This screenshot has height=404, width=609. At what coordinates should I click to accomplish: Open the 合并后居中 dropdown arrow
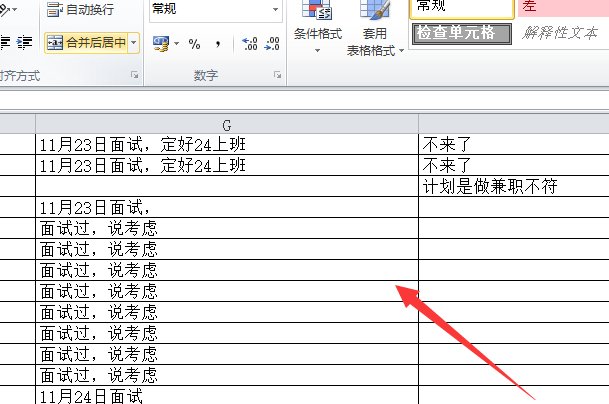tap(134, 42)
